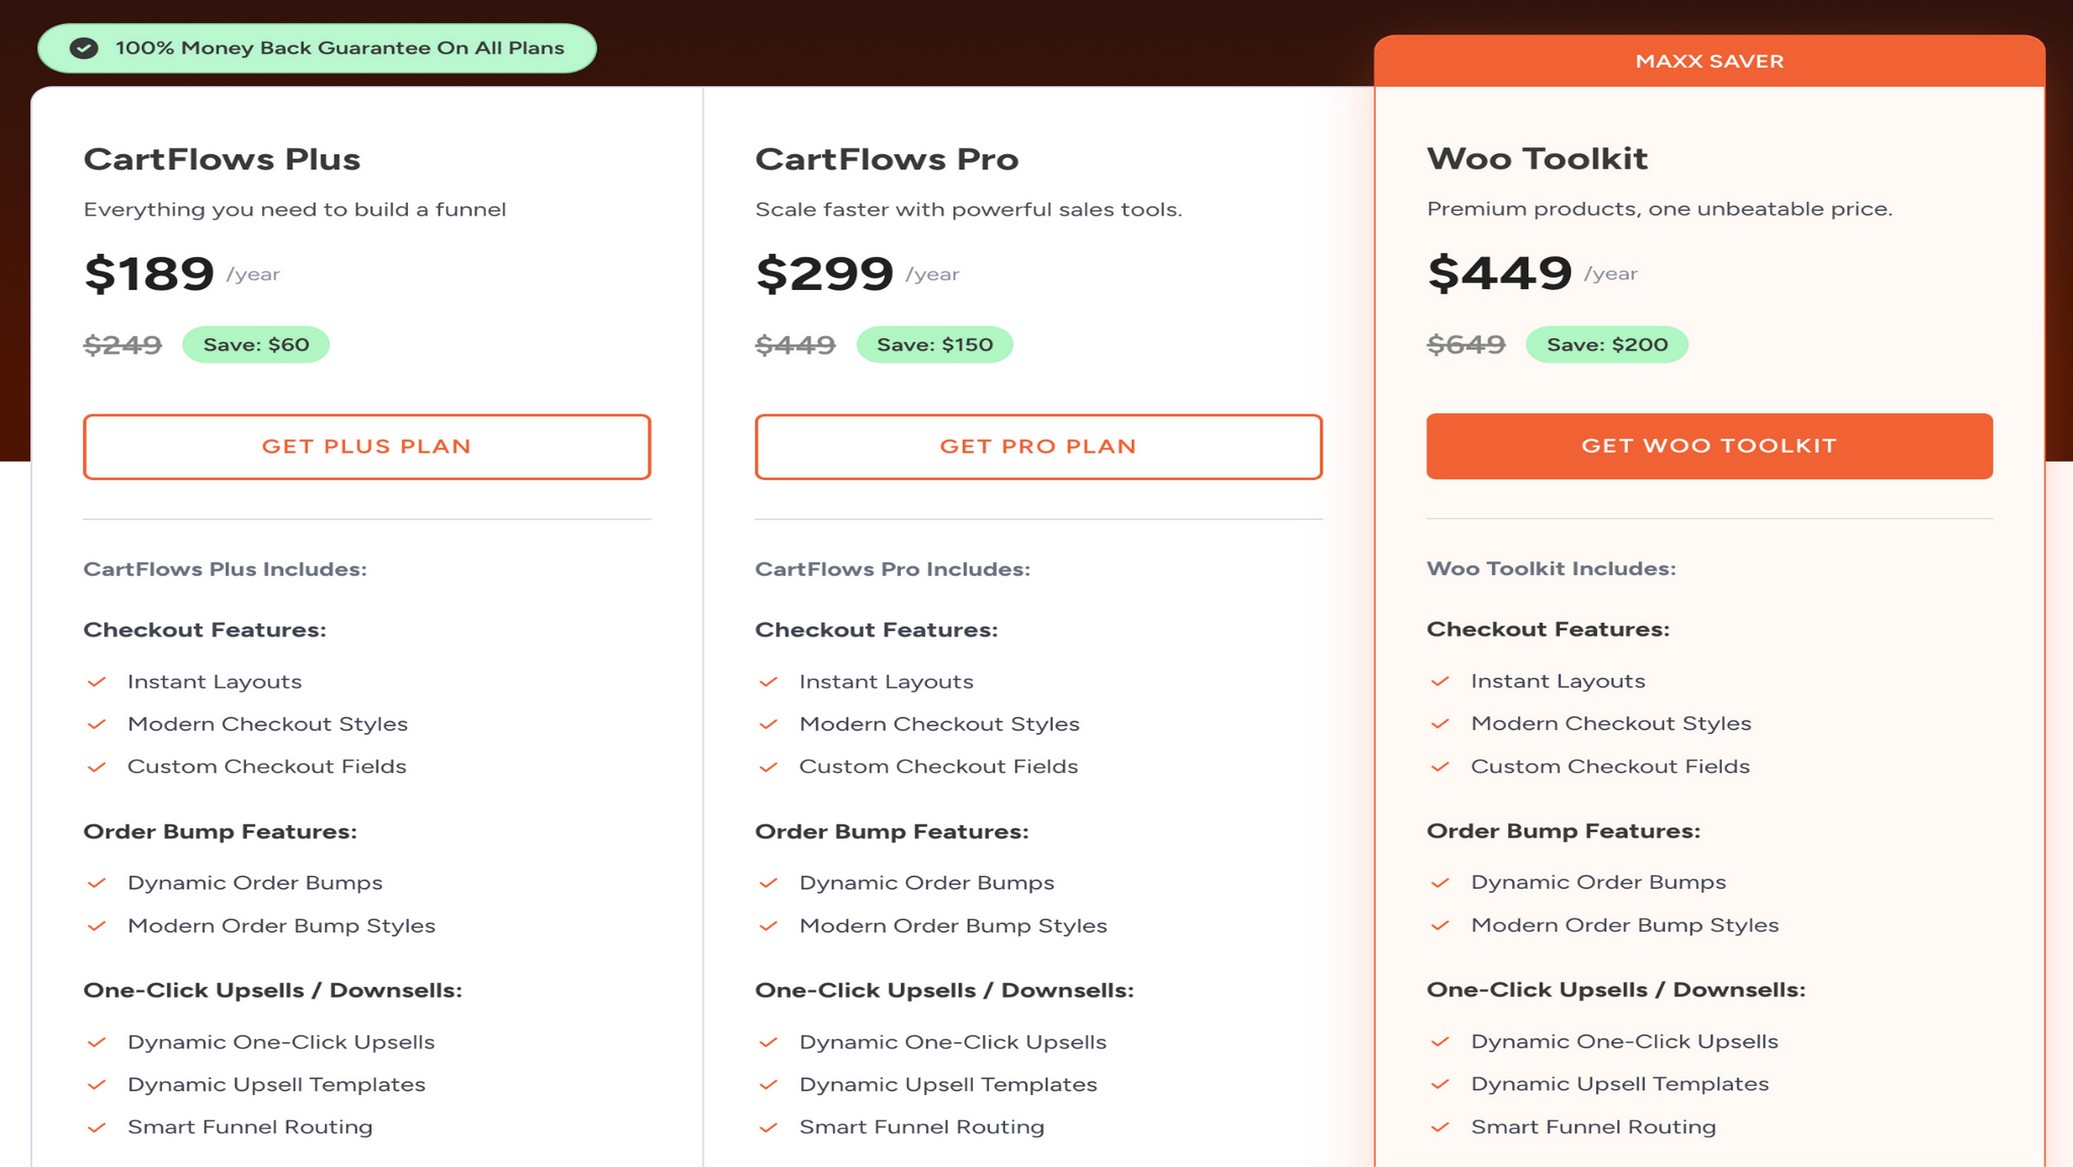This screenshot has width=2073, height=1167.
Task: Click the $189 per year price text
Action: pos(150,273)
